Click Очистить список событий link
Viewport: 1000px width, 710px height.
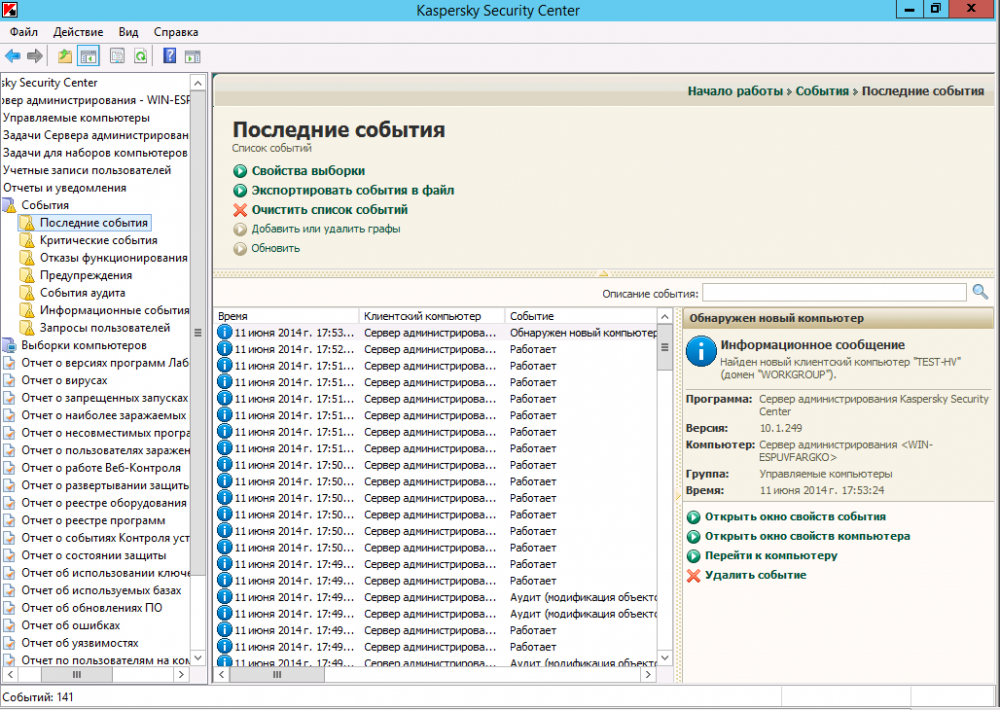329,210
